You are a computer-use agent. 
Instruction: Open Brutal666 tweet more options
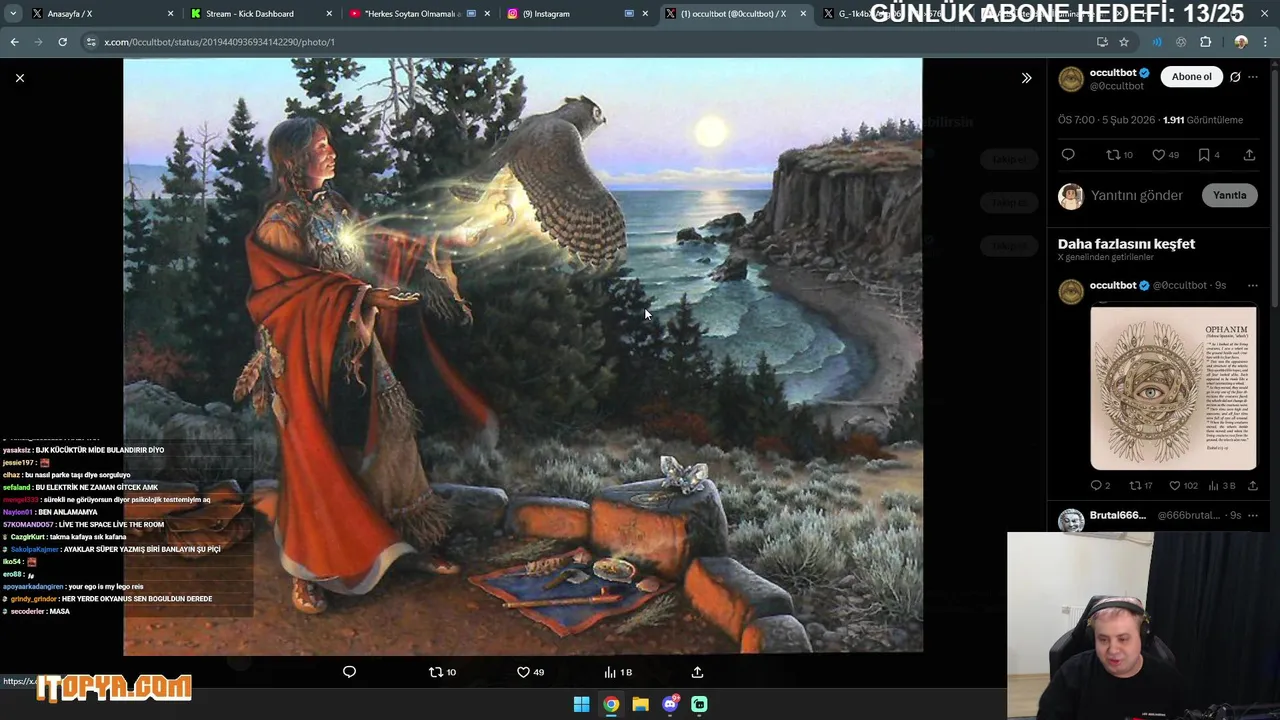1253,515
